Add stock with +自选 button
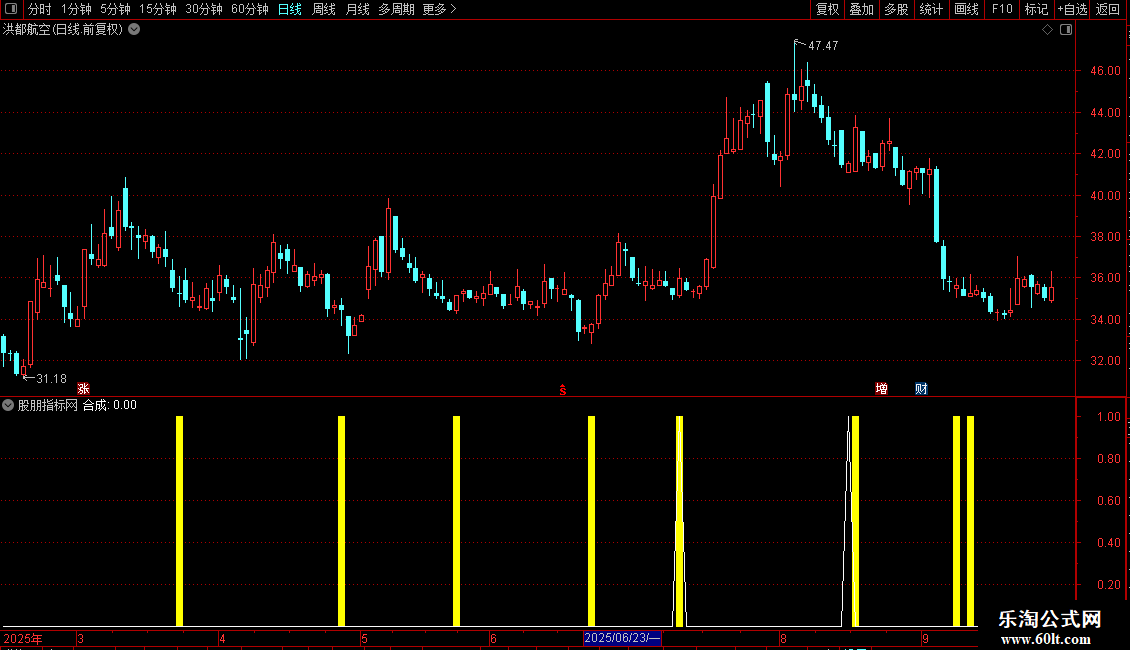 click(1072, 9)
